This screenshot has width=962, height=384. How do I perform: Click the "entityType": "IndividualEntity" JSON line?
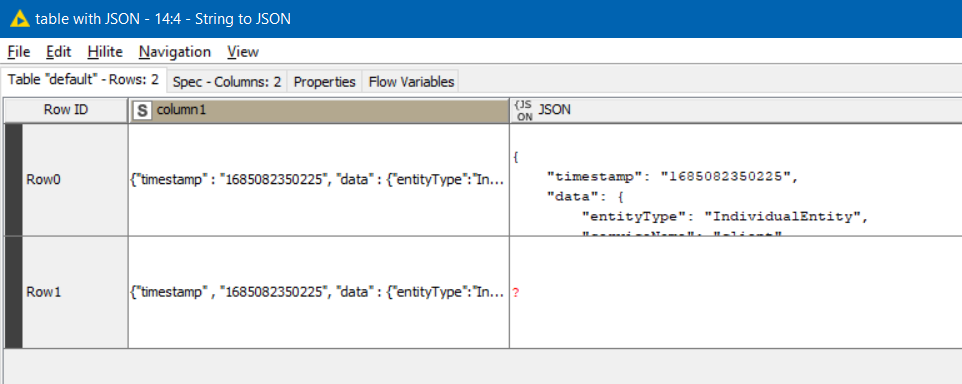coord(725,217)
